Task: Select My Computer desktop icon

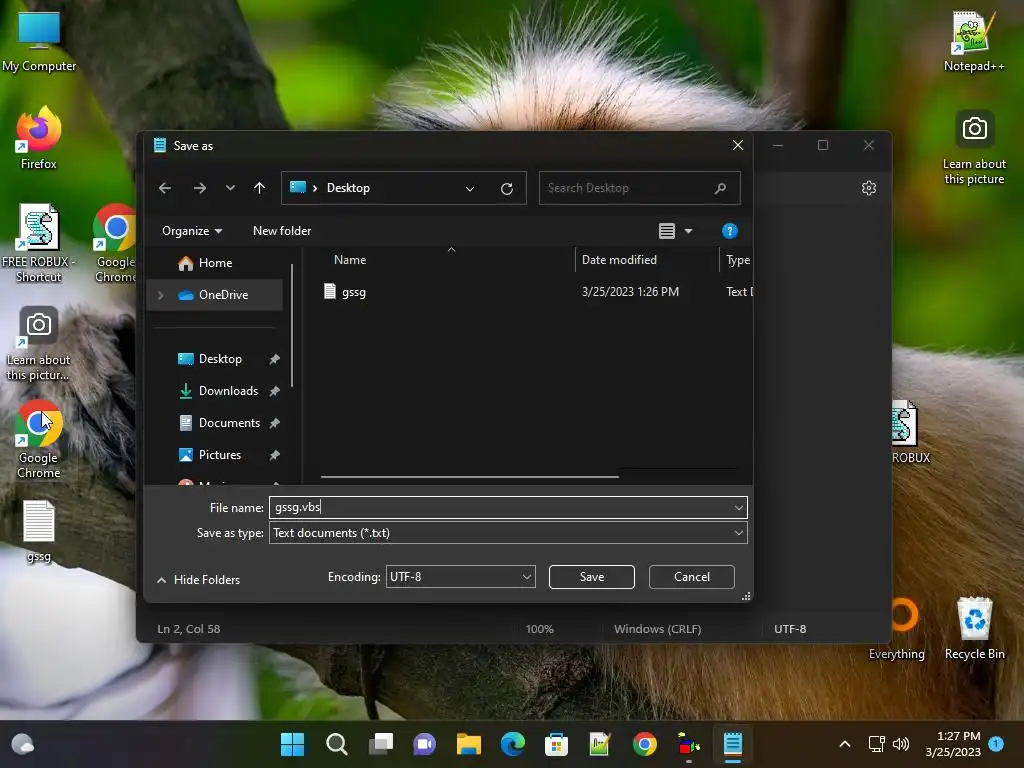Action: click(x=39, y=42)
